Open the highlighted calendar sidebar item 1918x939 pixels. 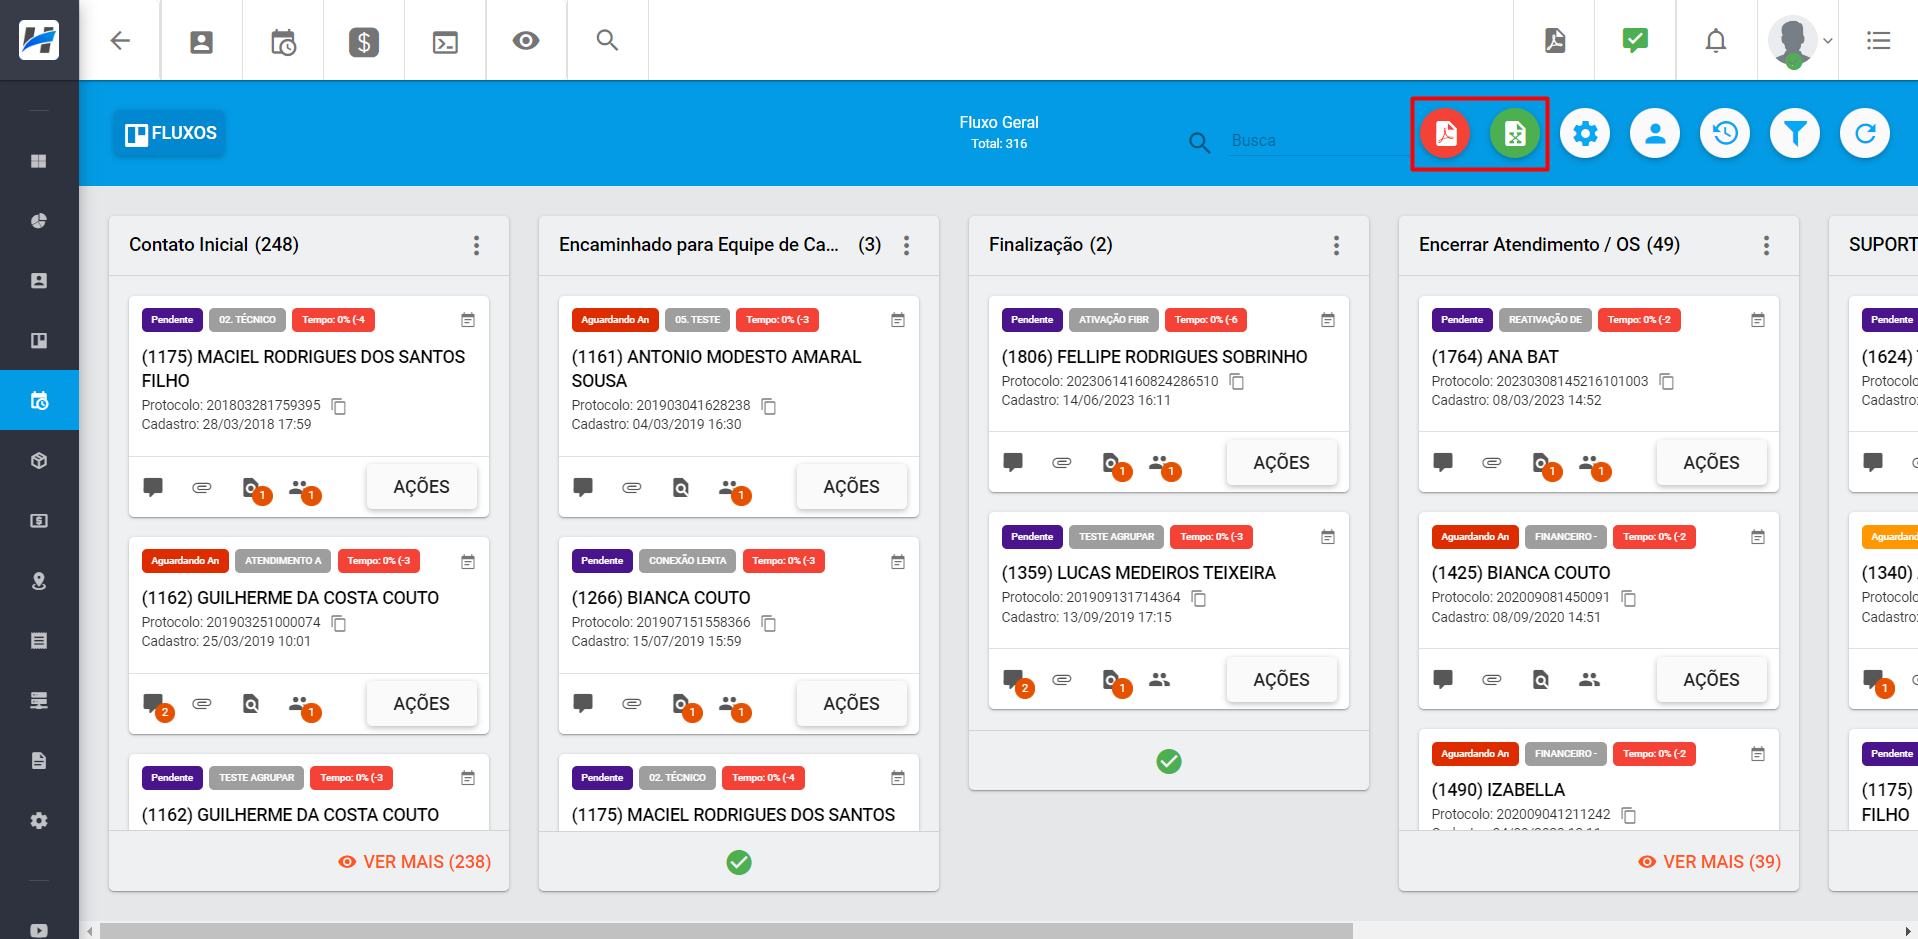39,401
